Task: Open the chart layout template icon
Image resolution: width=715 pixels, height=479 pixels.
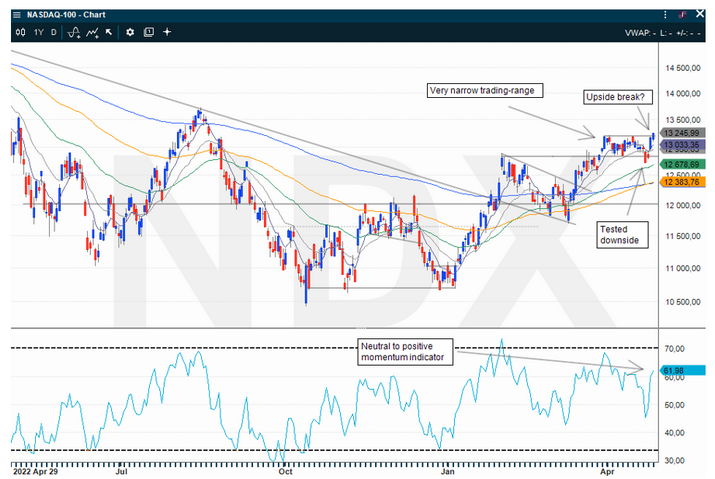Action: tap(149, 32)
